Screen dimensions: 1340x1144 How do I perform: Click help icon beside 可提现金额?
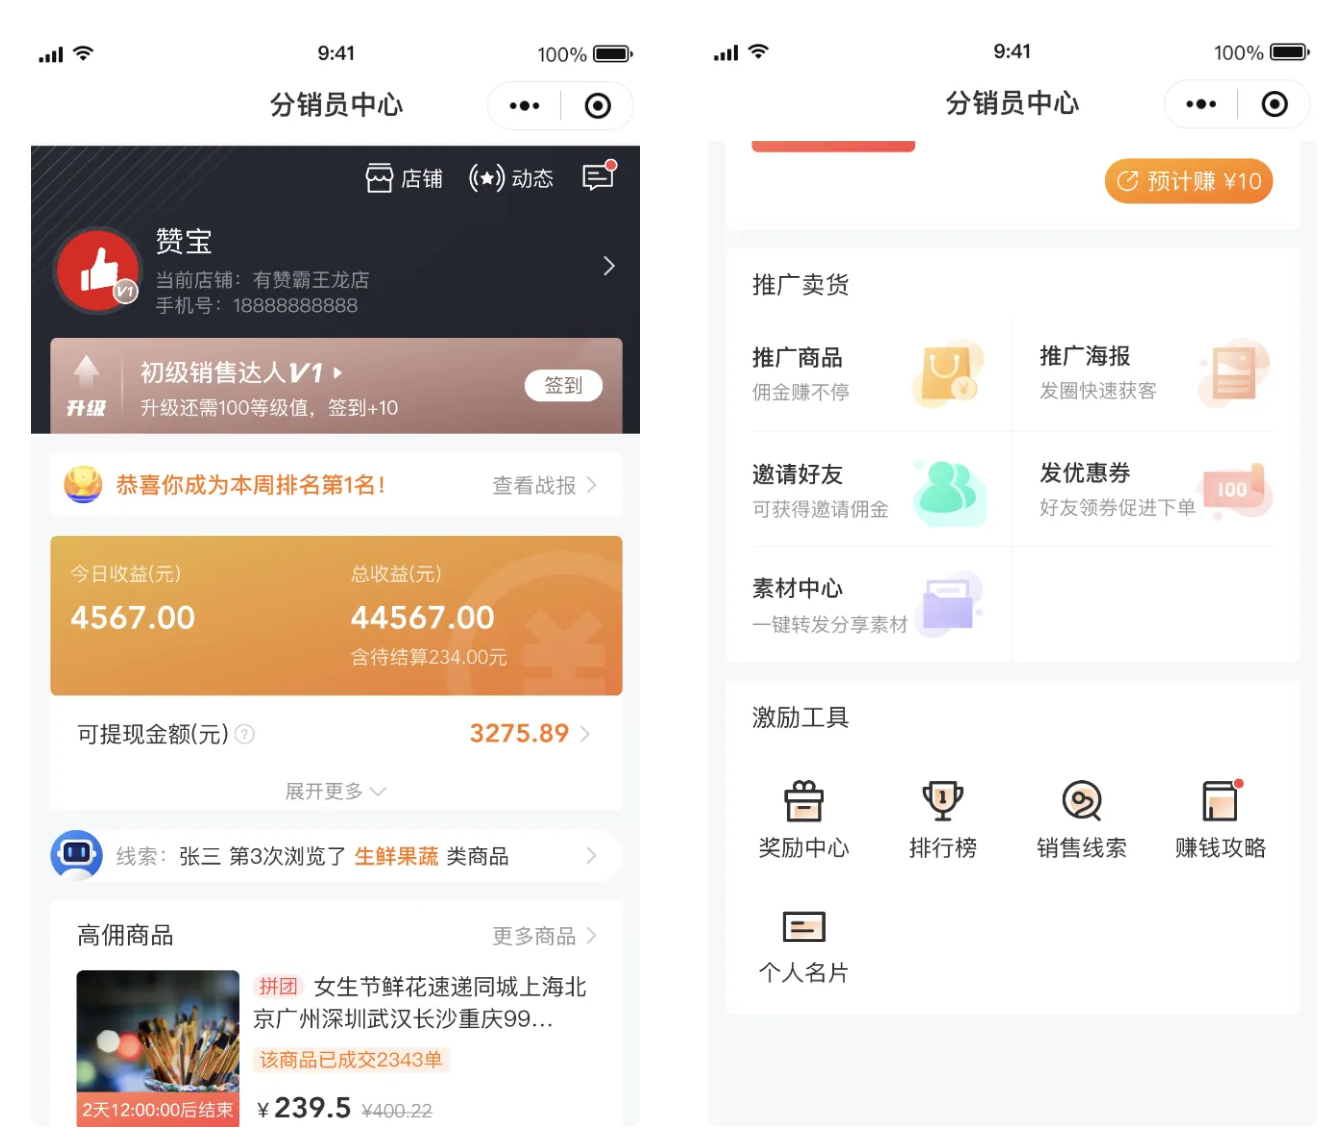[x=245, y=735]
